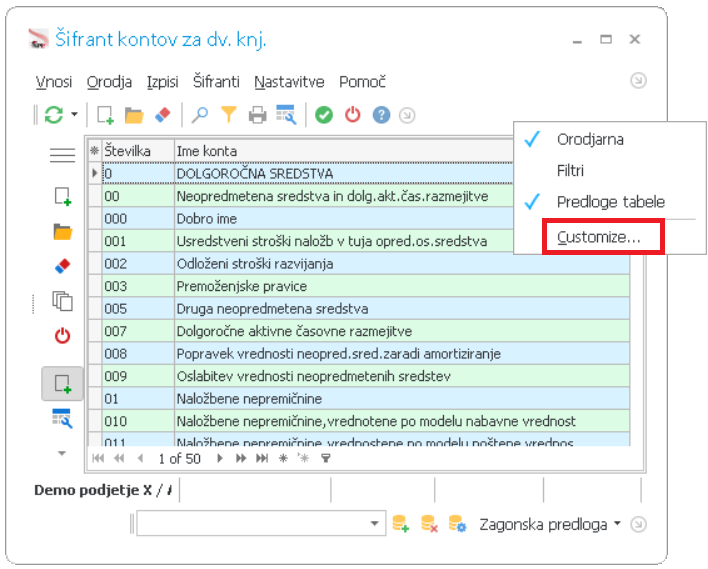Open the empty template combo box arrow

coord(375,524)
